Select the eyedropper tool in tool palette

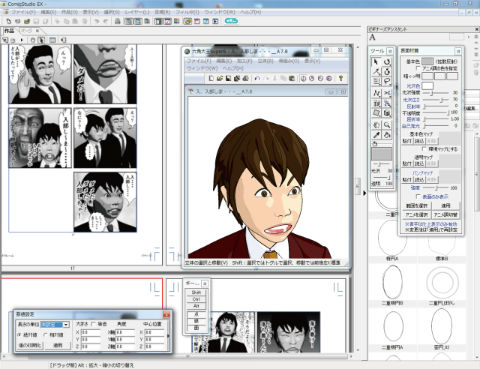click(x=376, y=135)
